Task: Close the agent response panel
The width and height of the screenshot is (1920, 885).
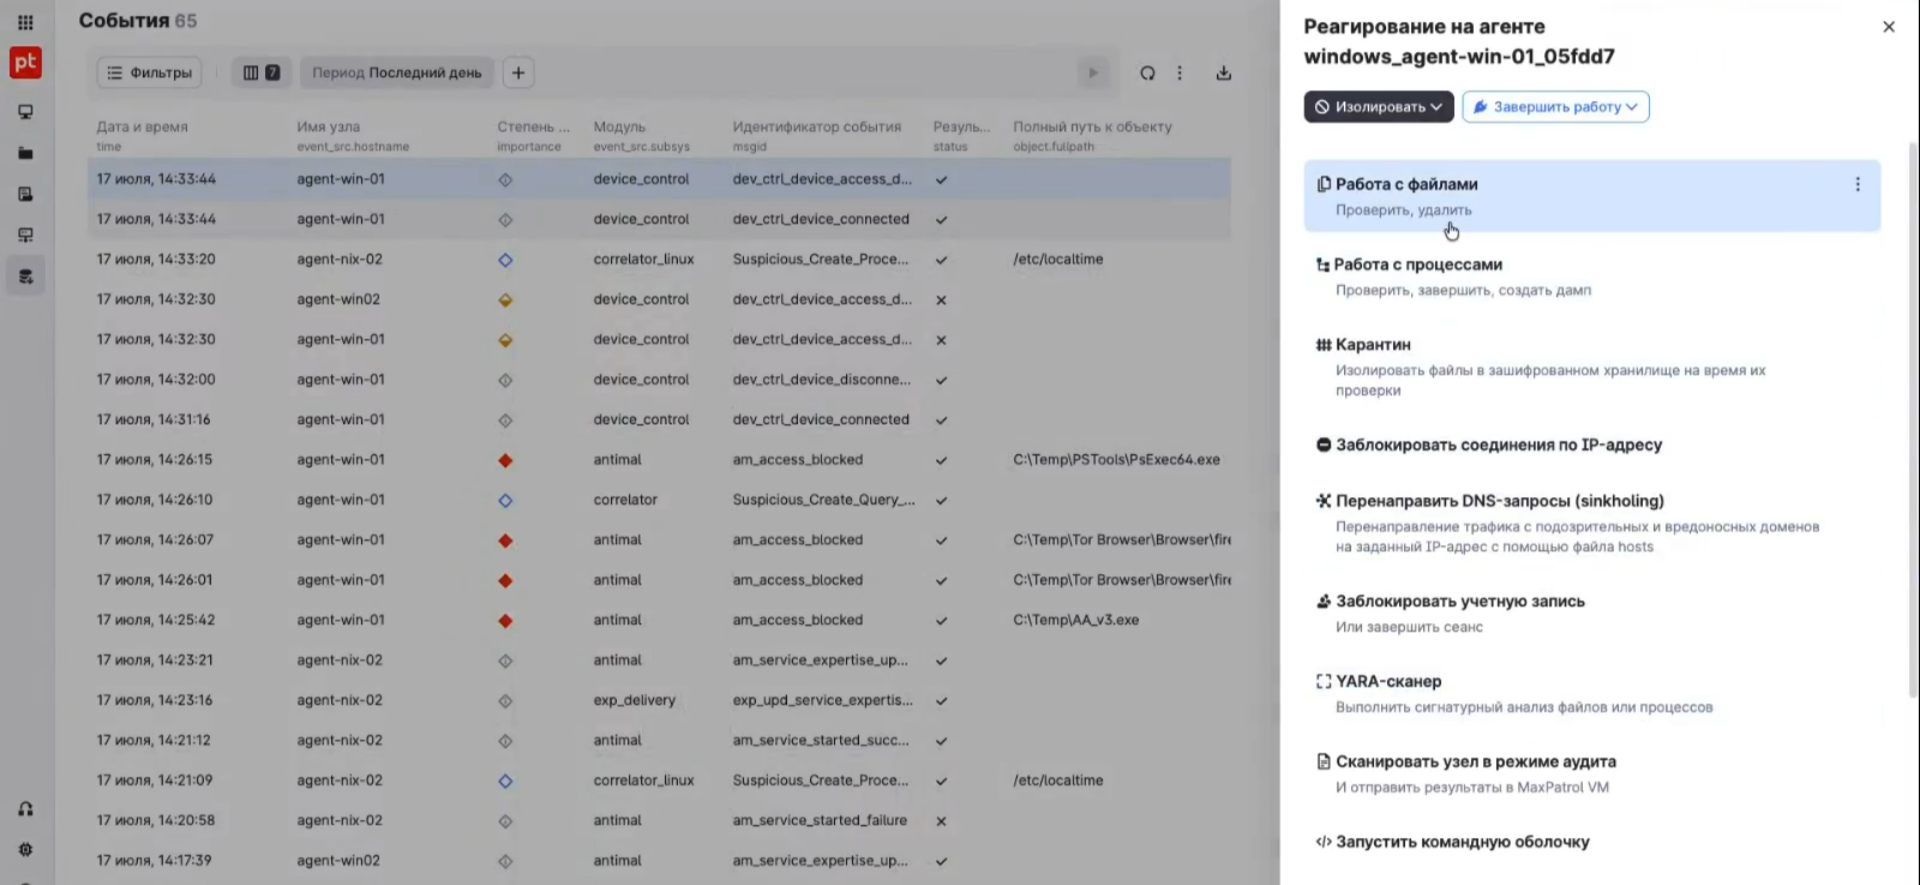Action: tap(1888, 27)
